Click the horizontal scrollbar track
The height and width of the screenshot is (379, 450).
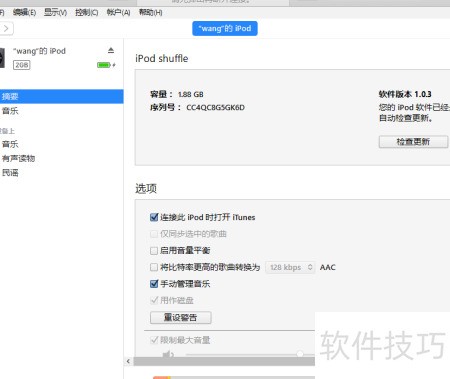224,361
